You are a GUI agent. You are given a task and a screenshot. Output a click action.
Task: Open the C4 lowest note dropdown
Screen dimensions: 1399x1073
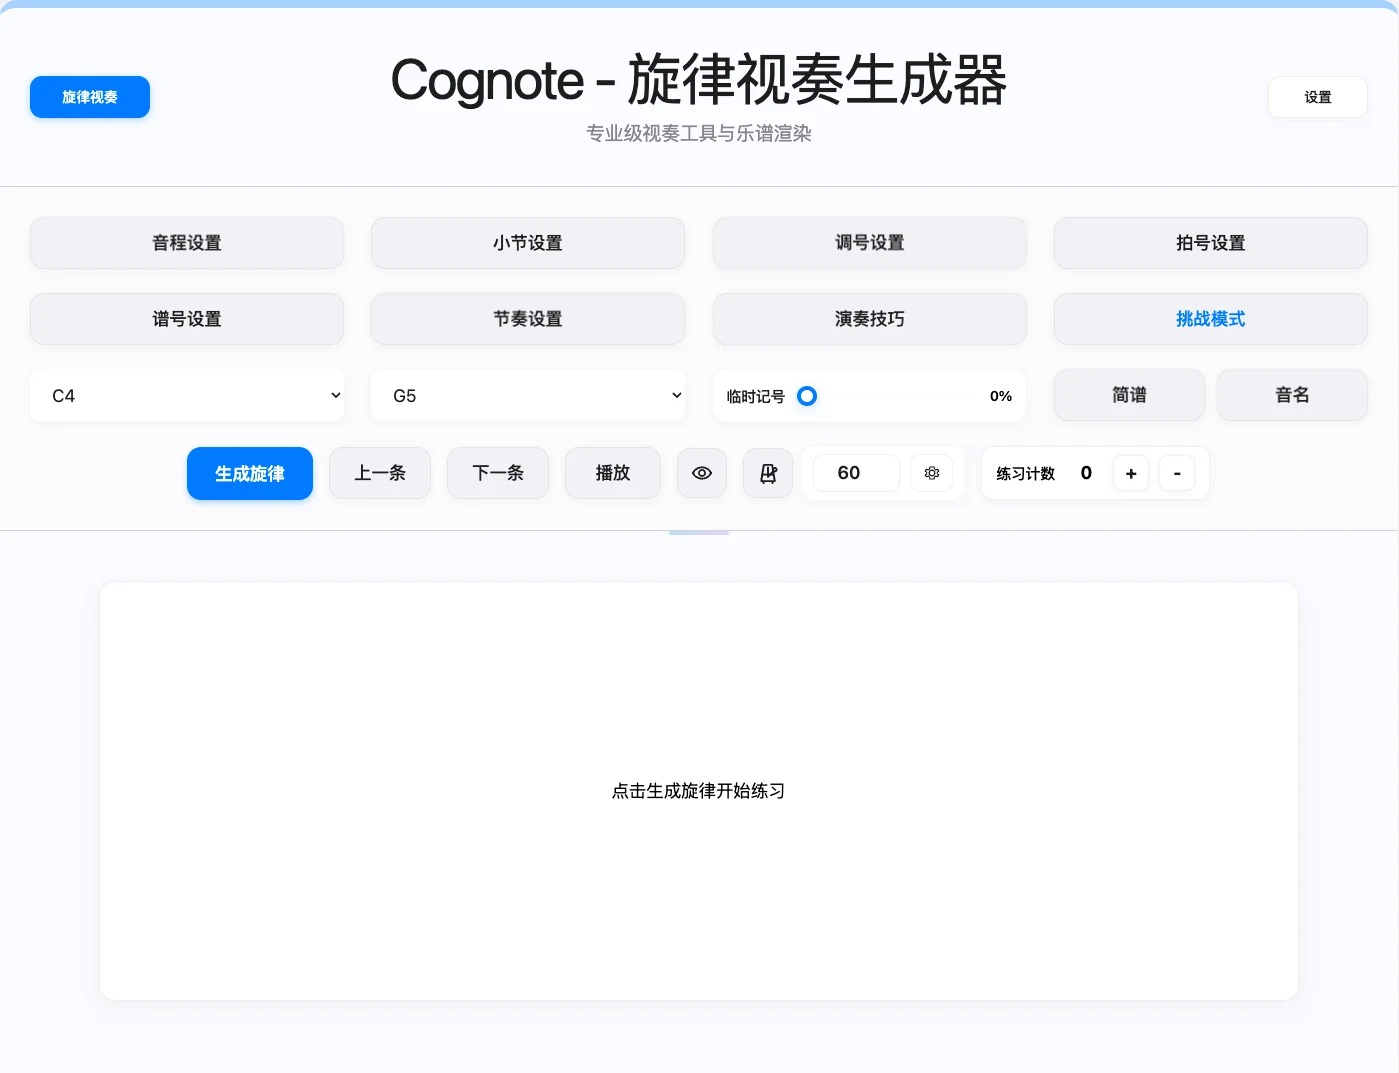187,395
